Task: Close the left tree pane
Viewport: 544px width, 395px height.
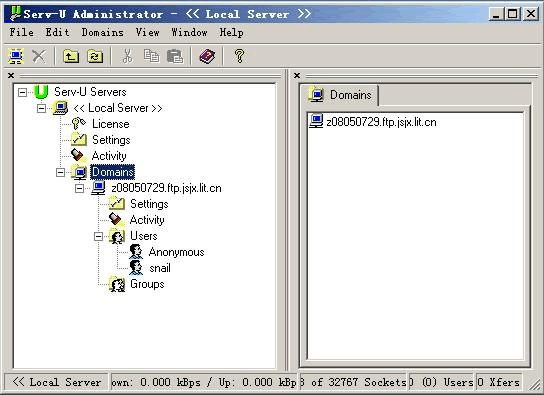Action: [11, 75]
